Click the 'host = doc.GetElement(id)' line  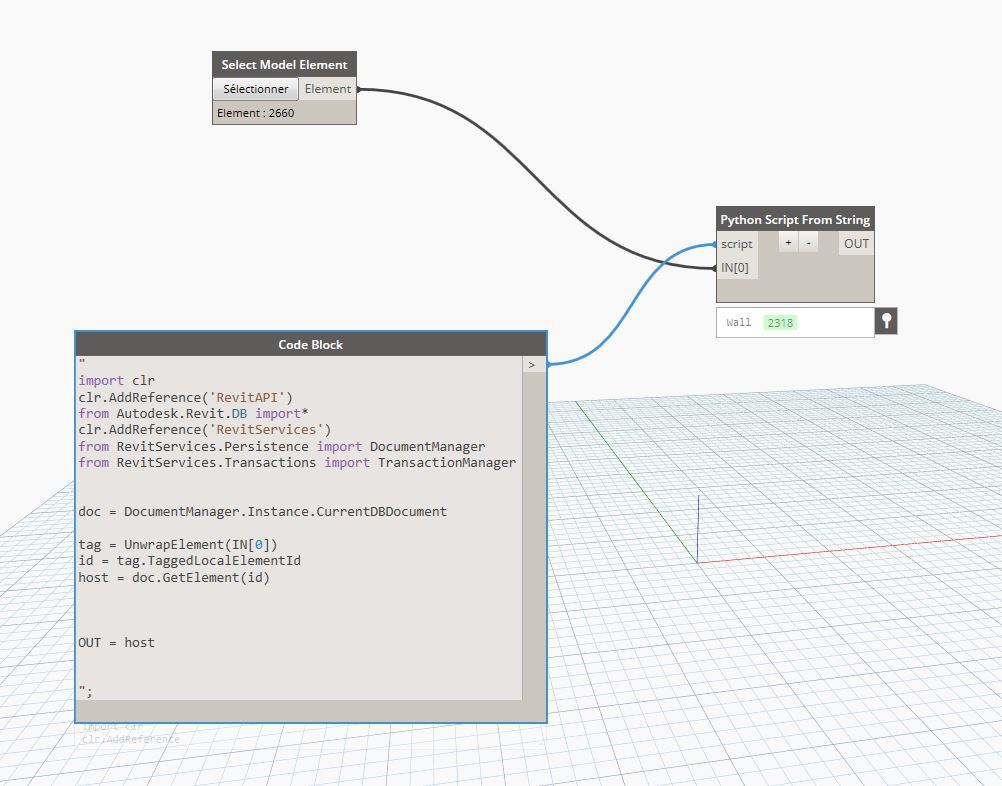[x=174, y=577]
